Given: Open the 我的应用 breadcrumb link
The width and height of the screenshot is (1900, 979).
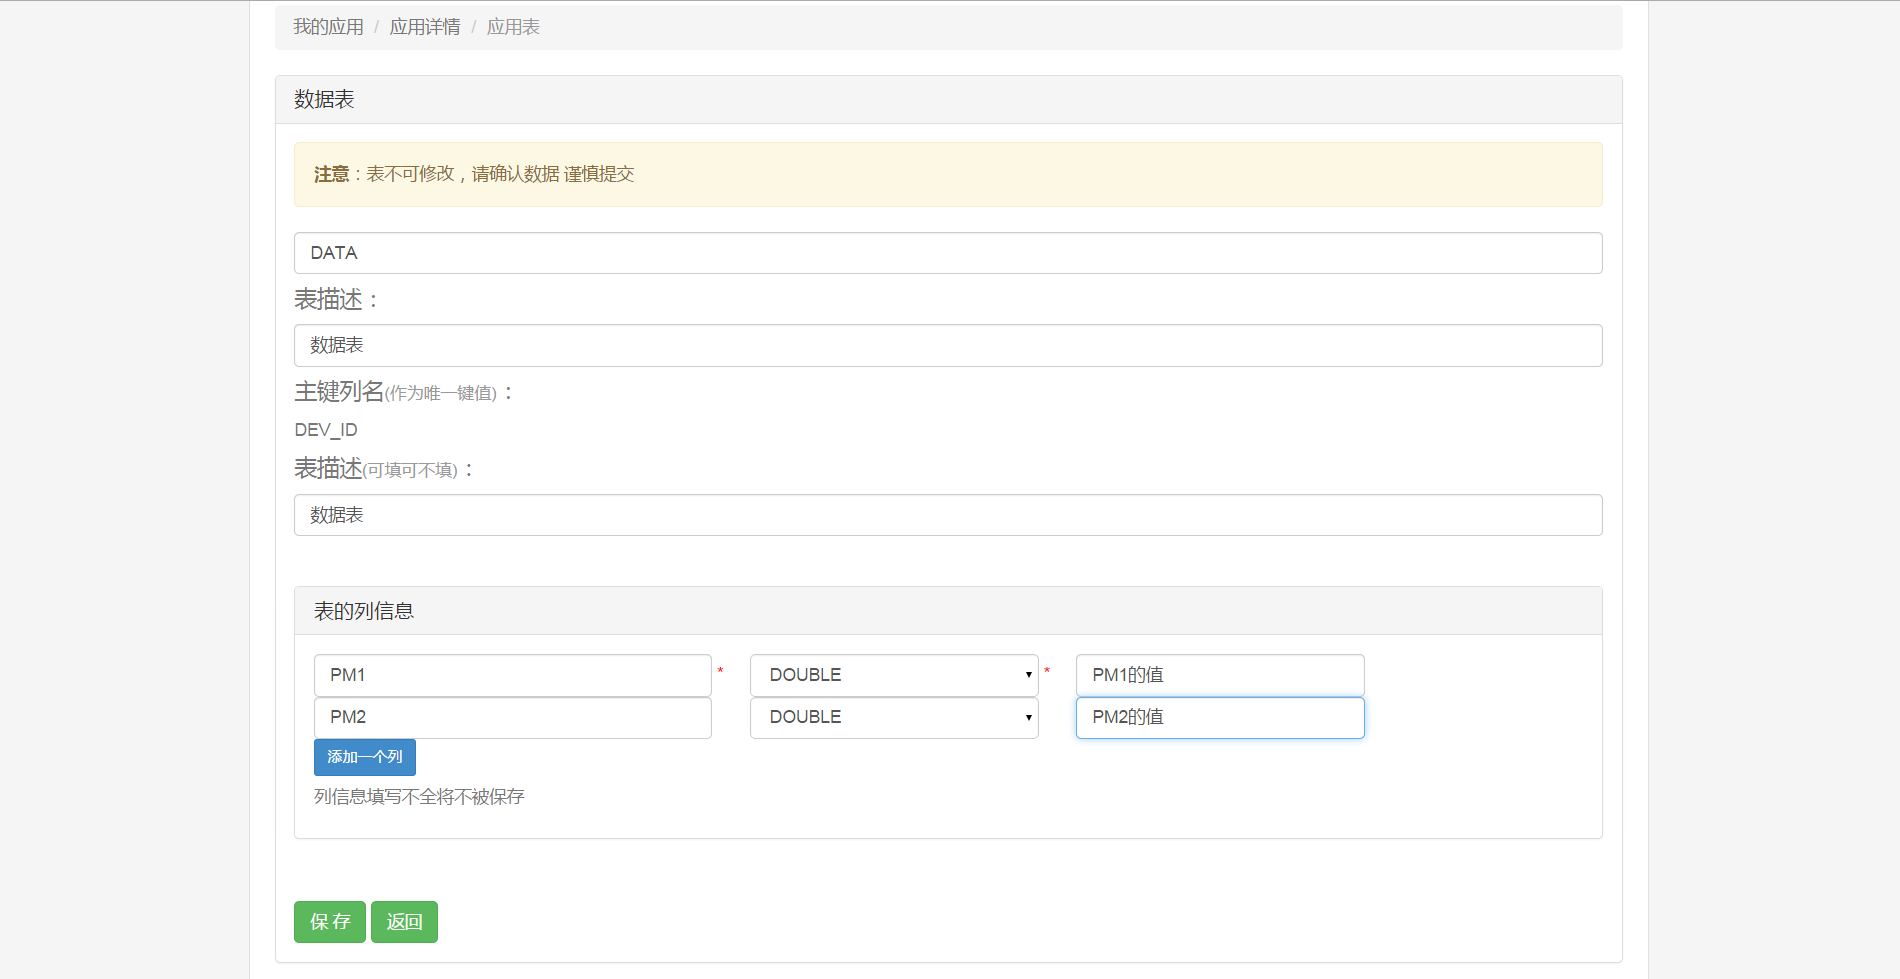Looking at the screenshot, I should (328, 27).
